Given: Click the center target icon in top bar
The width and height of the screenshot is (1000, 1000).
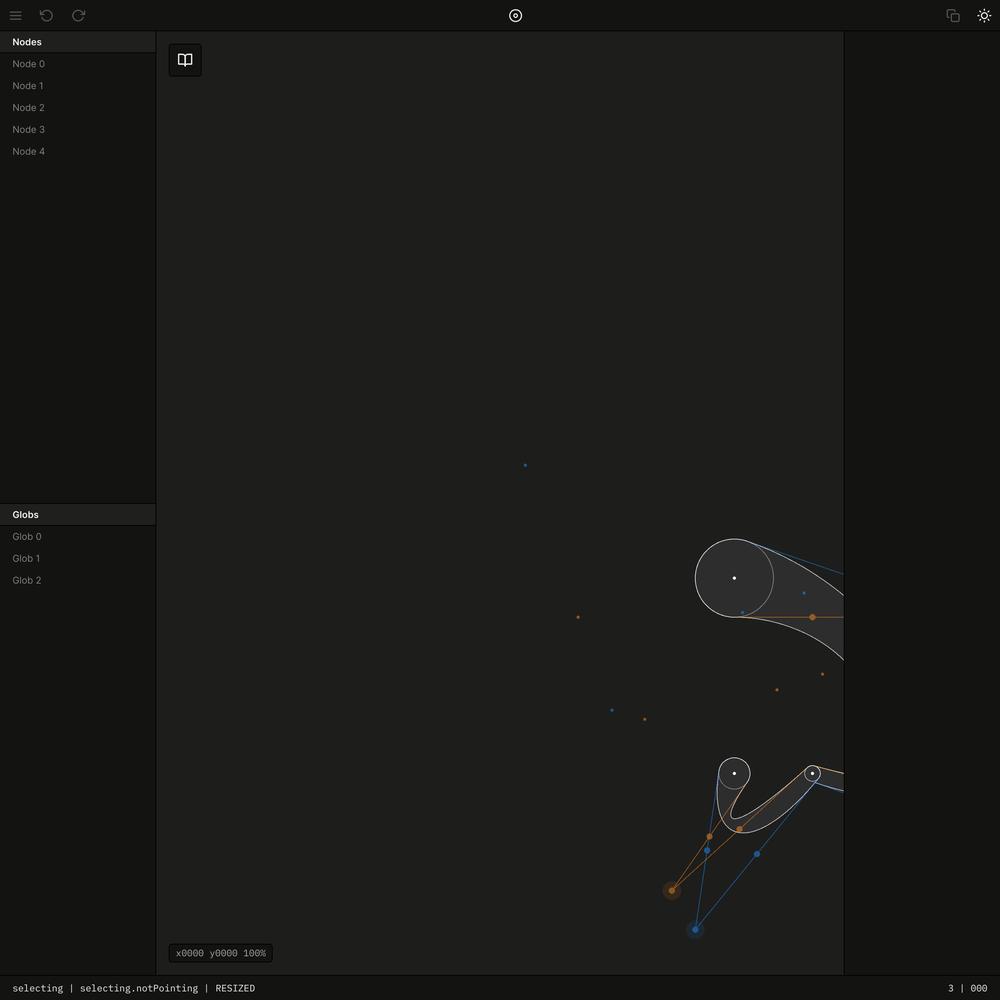Looking at the screenshot, I should click(515, 15).
